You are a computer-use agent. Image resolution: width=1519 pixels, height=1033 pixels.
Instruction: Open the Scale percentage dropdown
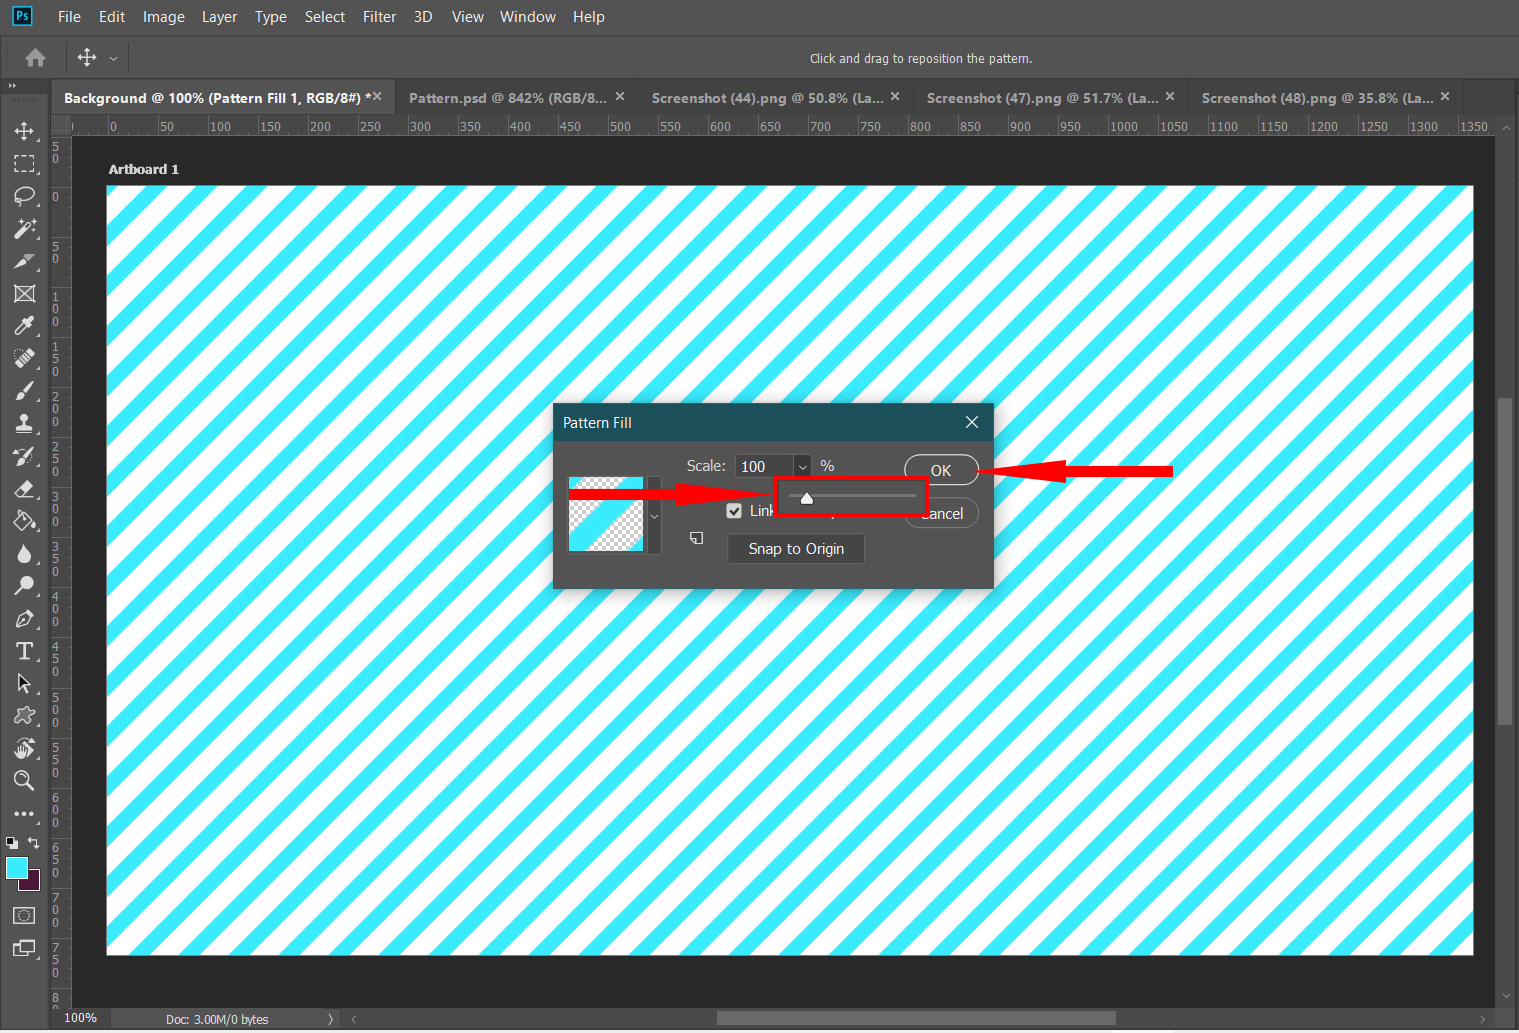[802, 467]
